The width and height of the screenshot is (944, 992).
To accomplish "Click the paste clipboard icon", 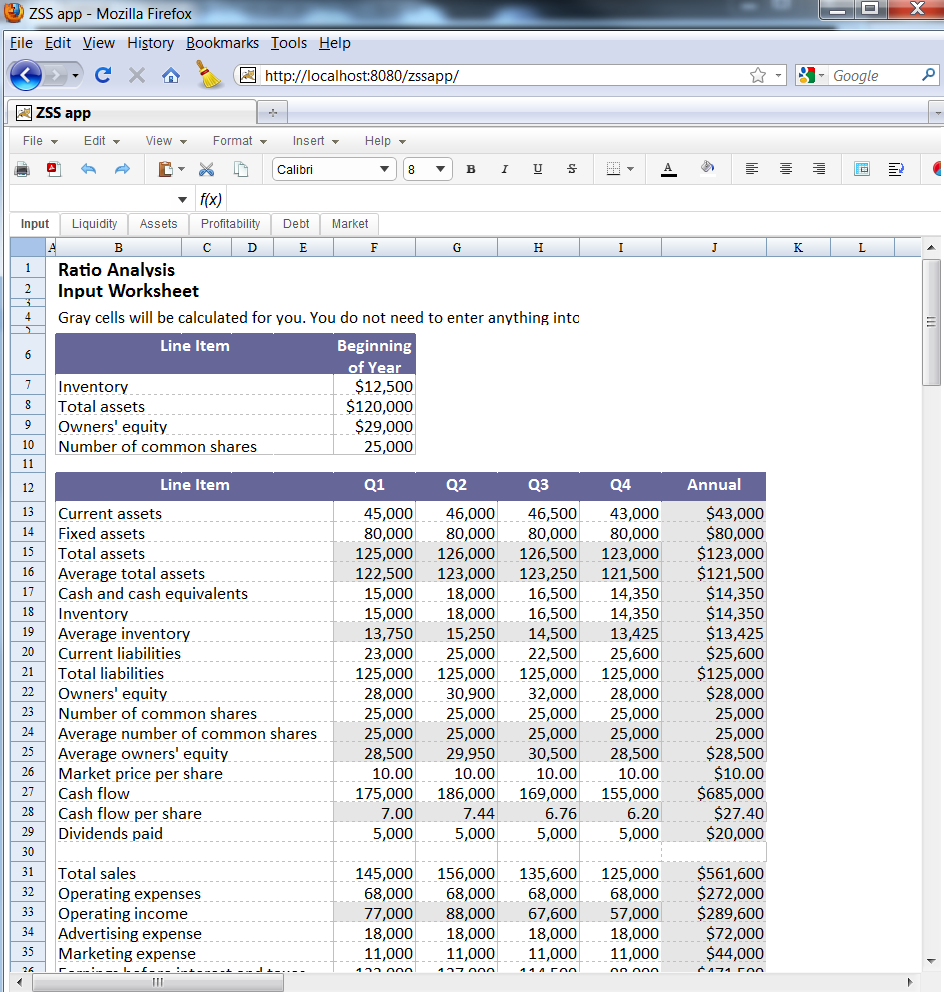I will pos(165,169).
